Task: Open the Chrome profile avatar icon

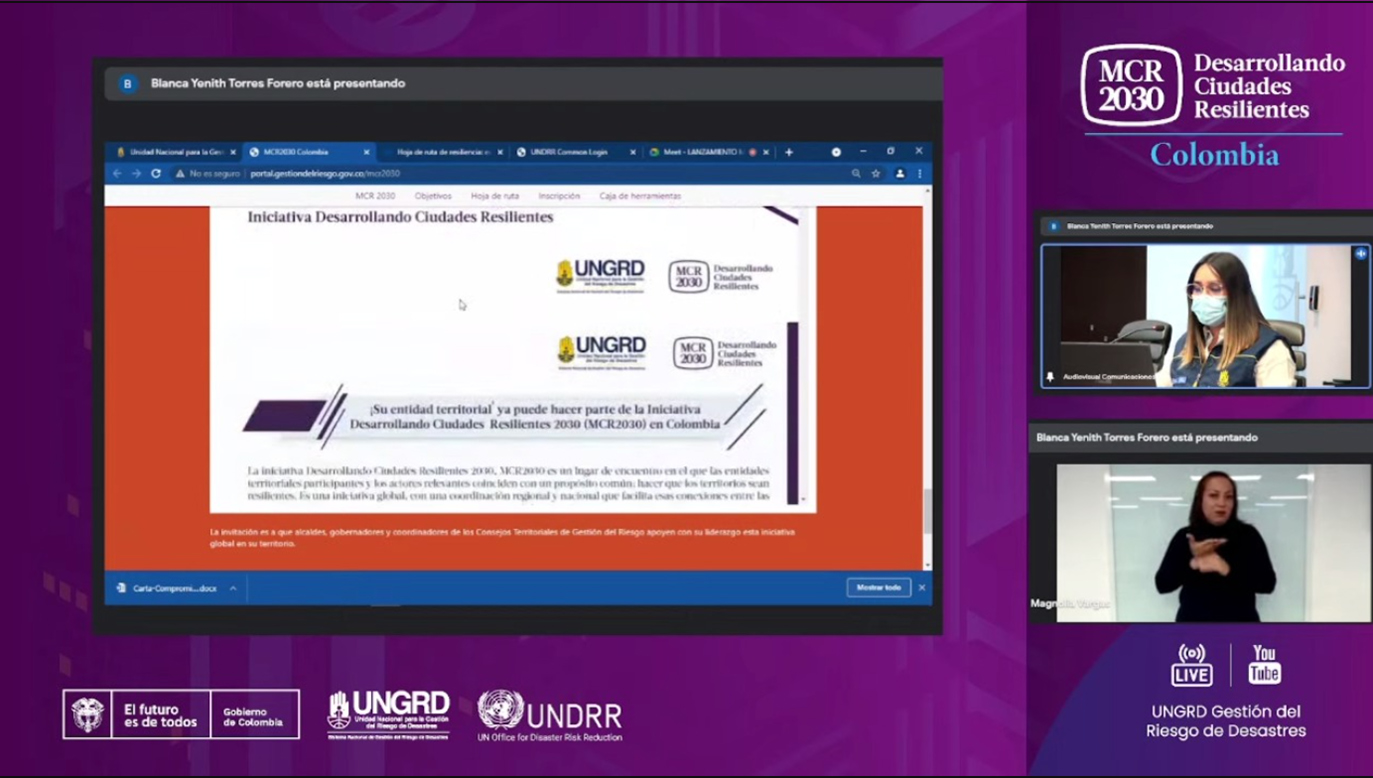Action: coord(899,173)
